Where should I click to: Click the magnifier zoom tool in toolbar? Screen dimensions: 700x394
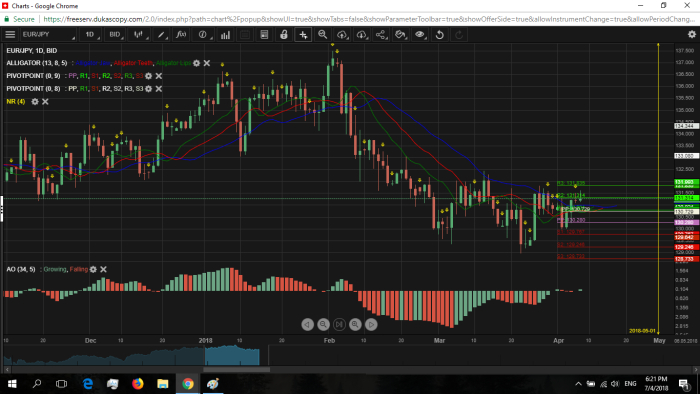(322, 34)
